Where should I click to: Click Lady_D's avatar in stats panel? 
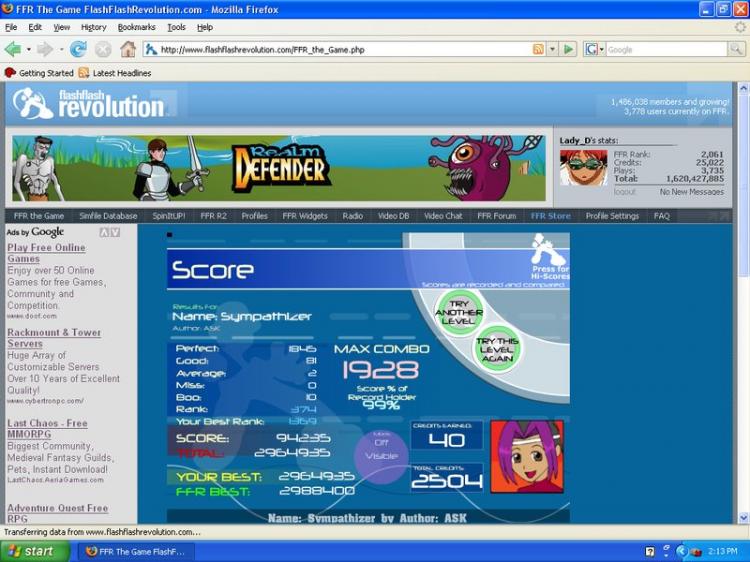(x=584, y=167)
